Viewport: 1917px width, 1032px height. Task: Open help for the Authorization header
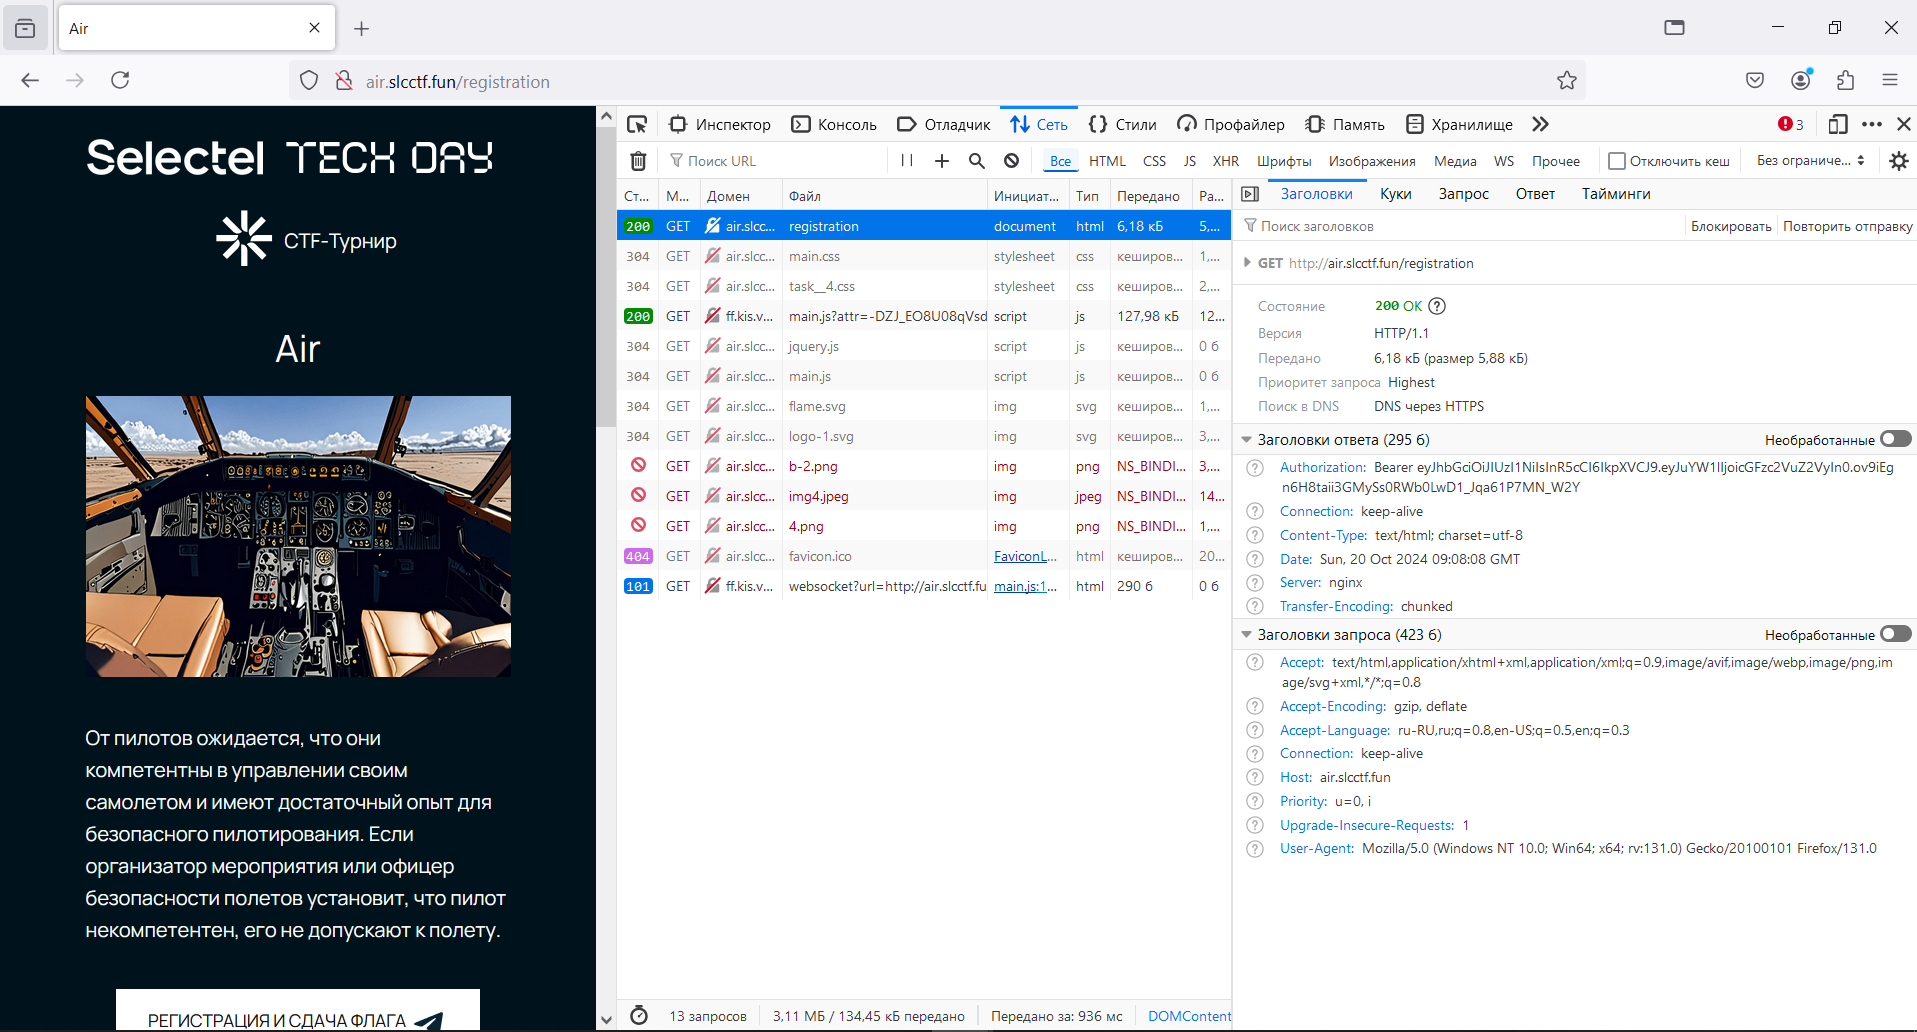1255,468
